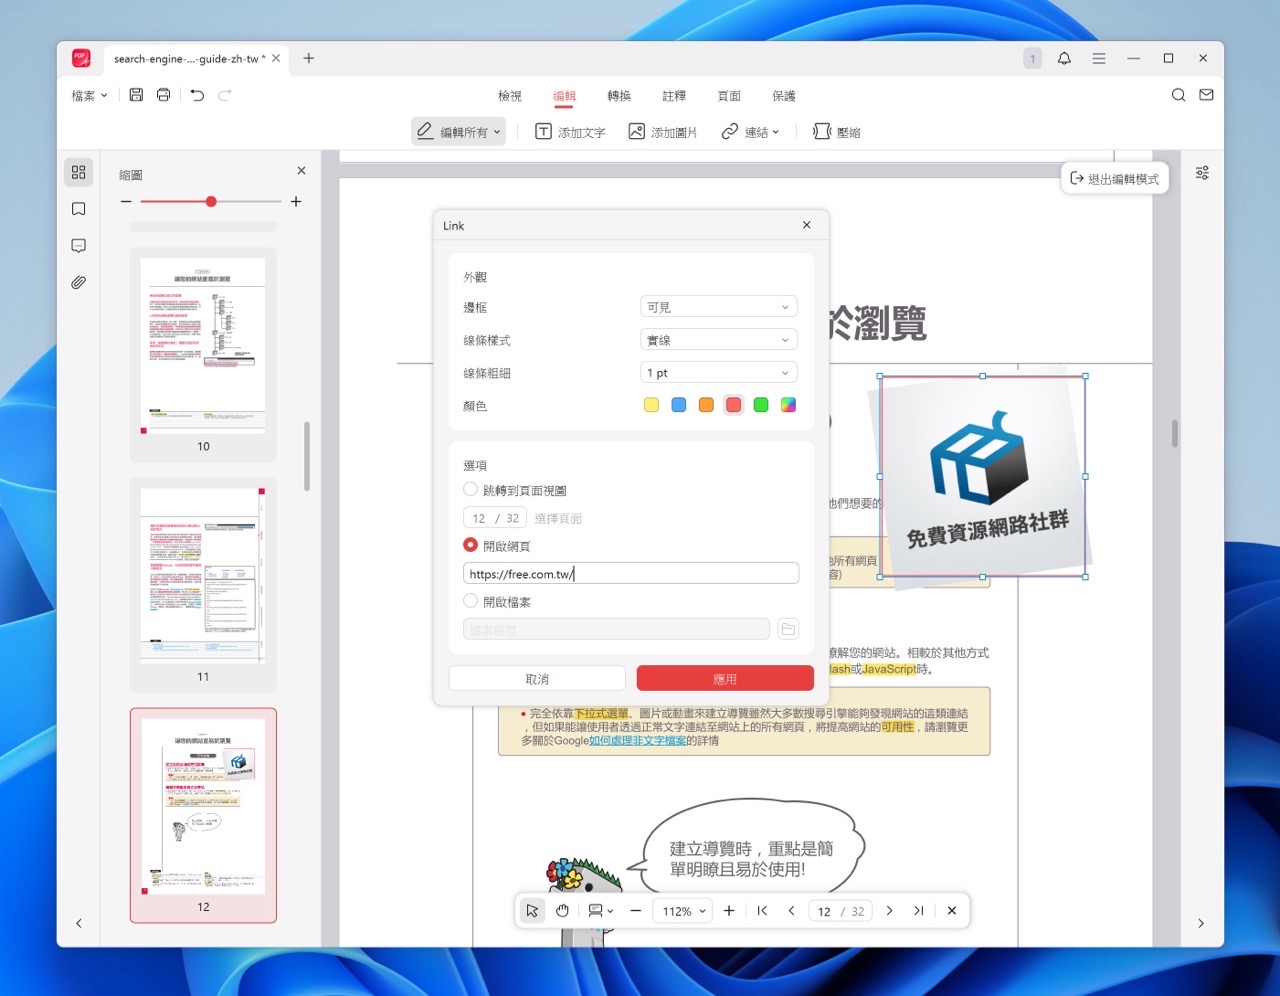Select 開啟檔案 radio option

click(x=471, y=601)
